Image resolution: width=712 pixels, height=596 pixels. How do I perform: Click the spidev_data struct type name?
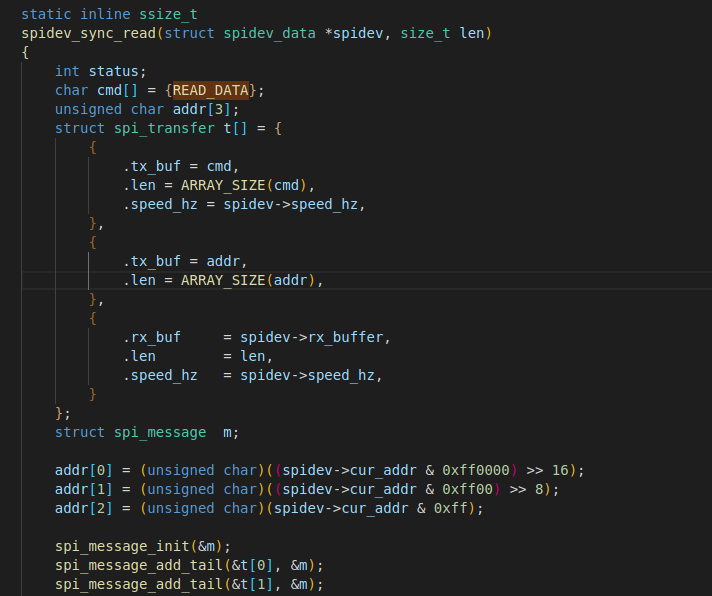click(269, 33)
